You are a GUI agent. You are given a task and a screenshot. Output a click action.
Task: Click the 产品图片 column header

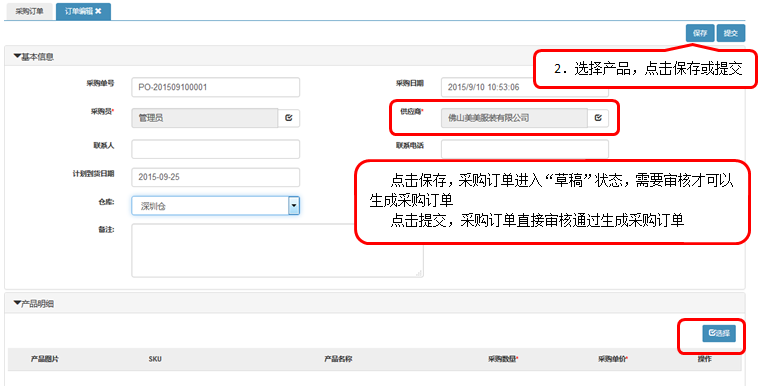click(45, 359)
